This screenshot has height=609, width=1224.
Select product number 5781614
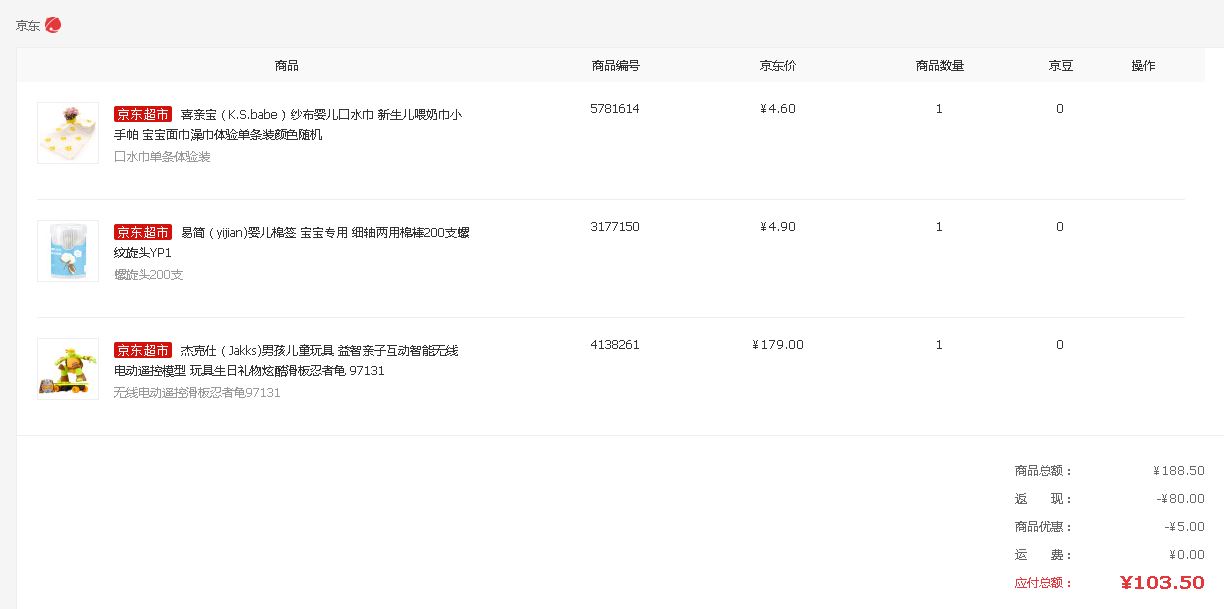click(x=615, y=109)
